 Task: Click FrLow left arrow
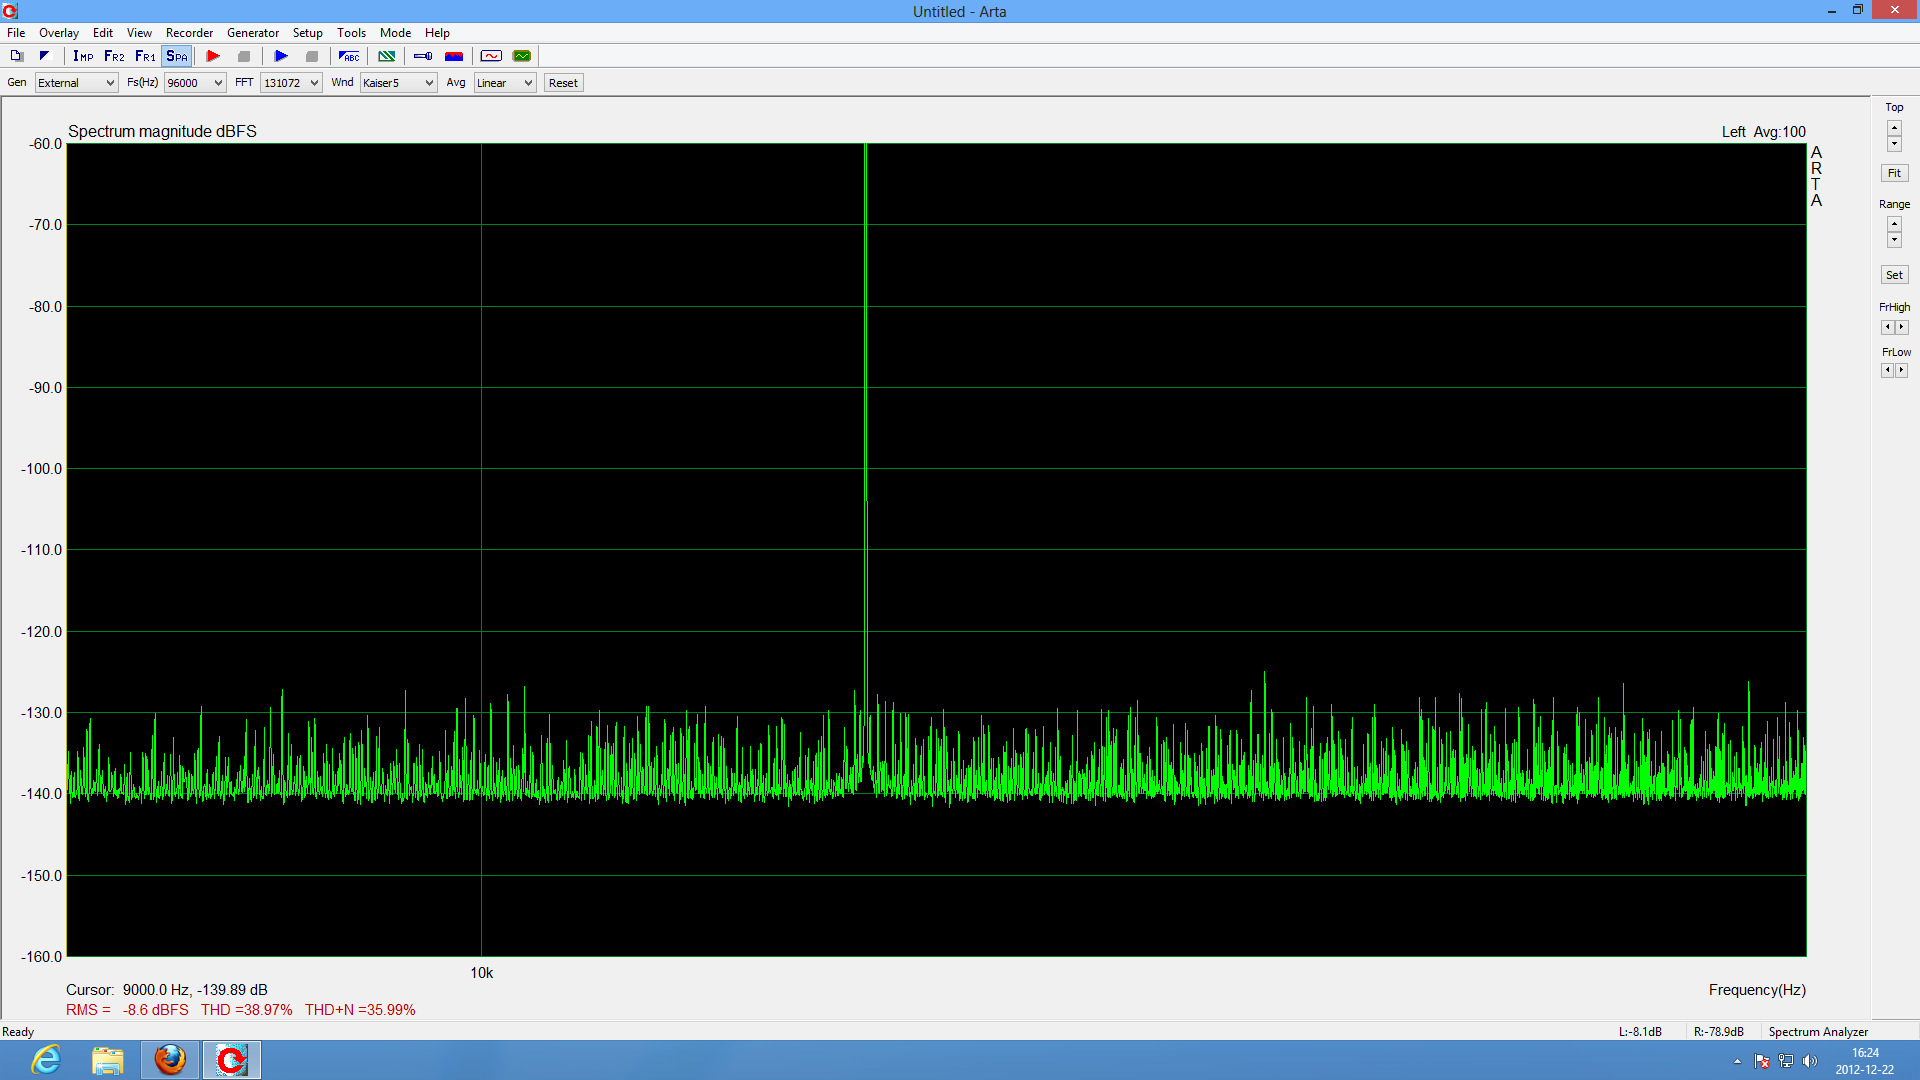point(1887,370)
